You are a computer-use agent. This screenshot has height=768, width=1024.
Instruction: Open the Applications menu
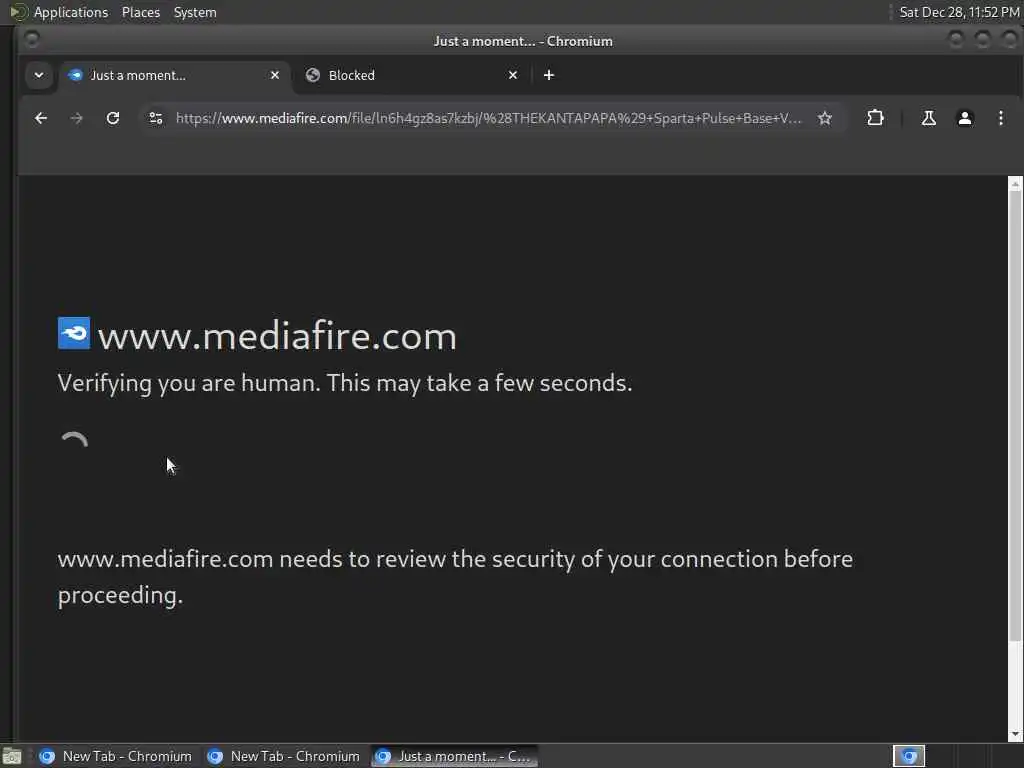tap(71, 12)
